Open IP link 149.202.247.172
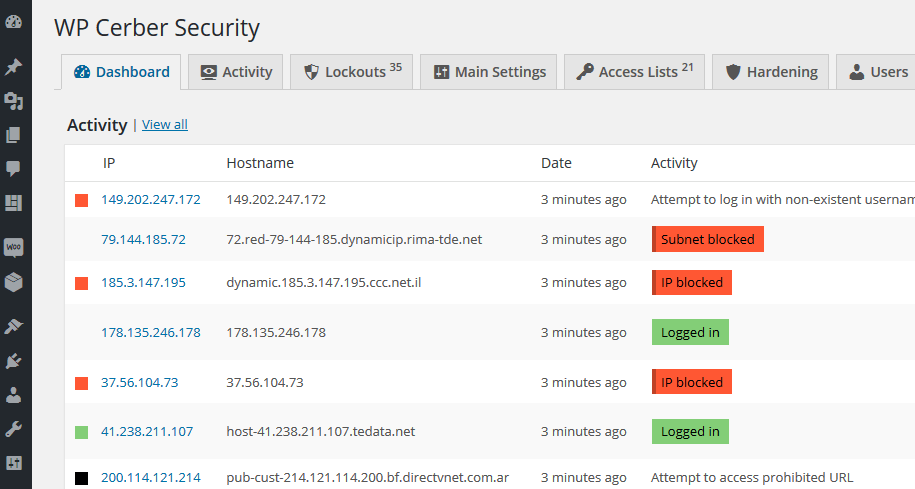Viewport: 915px width, 489px height. tap(151, 200)
